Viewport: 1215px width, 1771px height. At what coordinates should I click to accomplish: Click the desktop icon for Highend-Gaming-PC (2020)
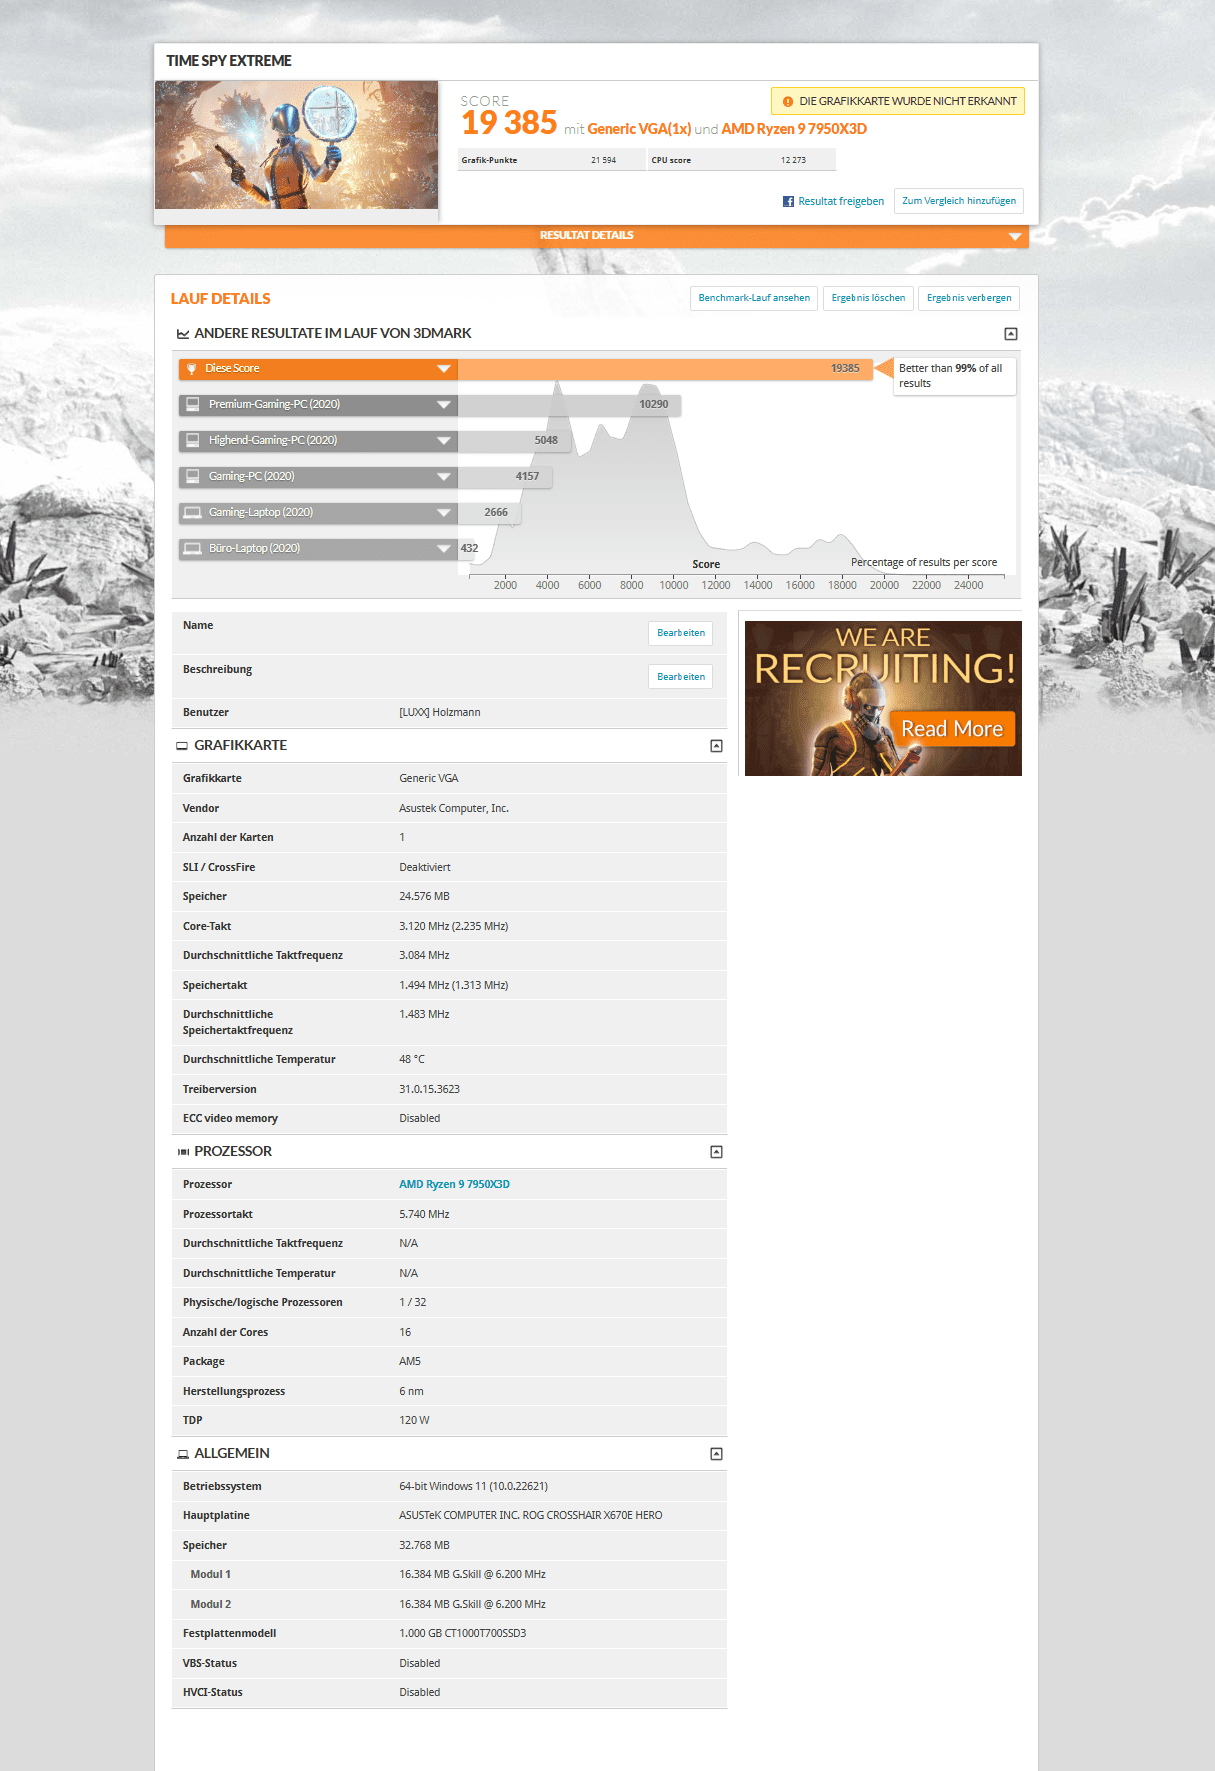(x=193, y=441)
